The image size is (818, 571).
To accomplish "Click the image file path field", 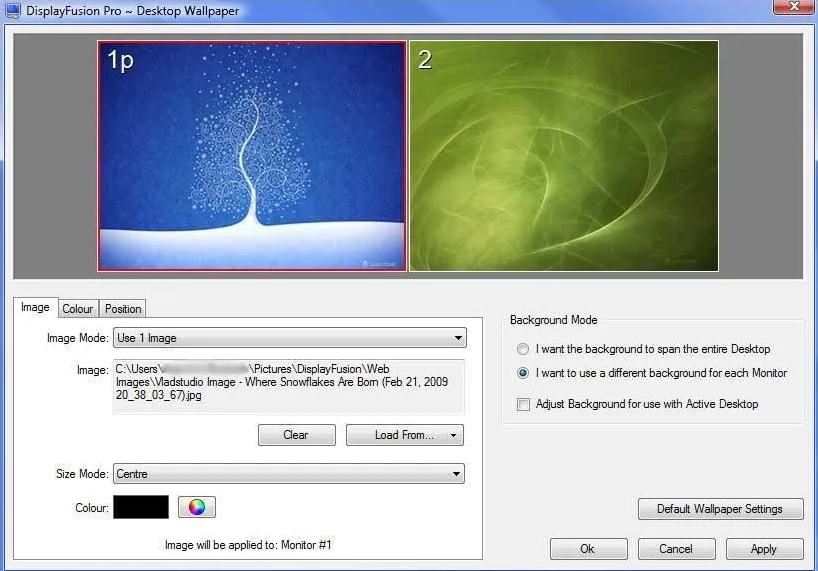I will point(288,386).
